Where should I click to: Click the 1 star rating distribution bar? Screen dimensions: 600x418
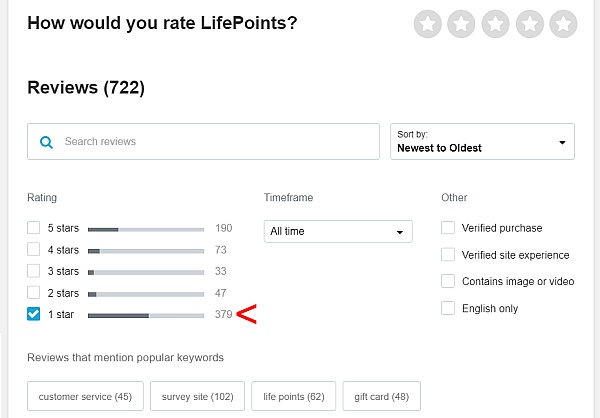146,315
